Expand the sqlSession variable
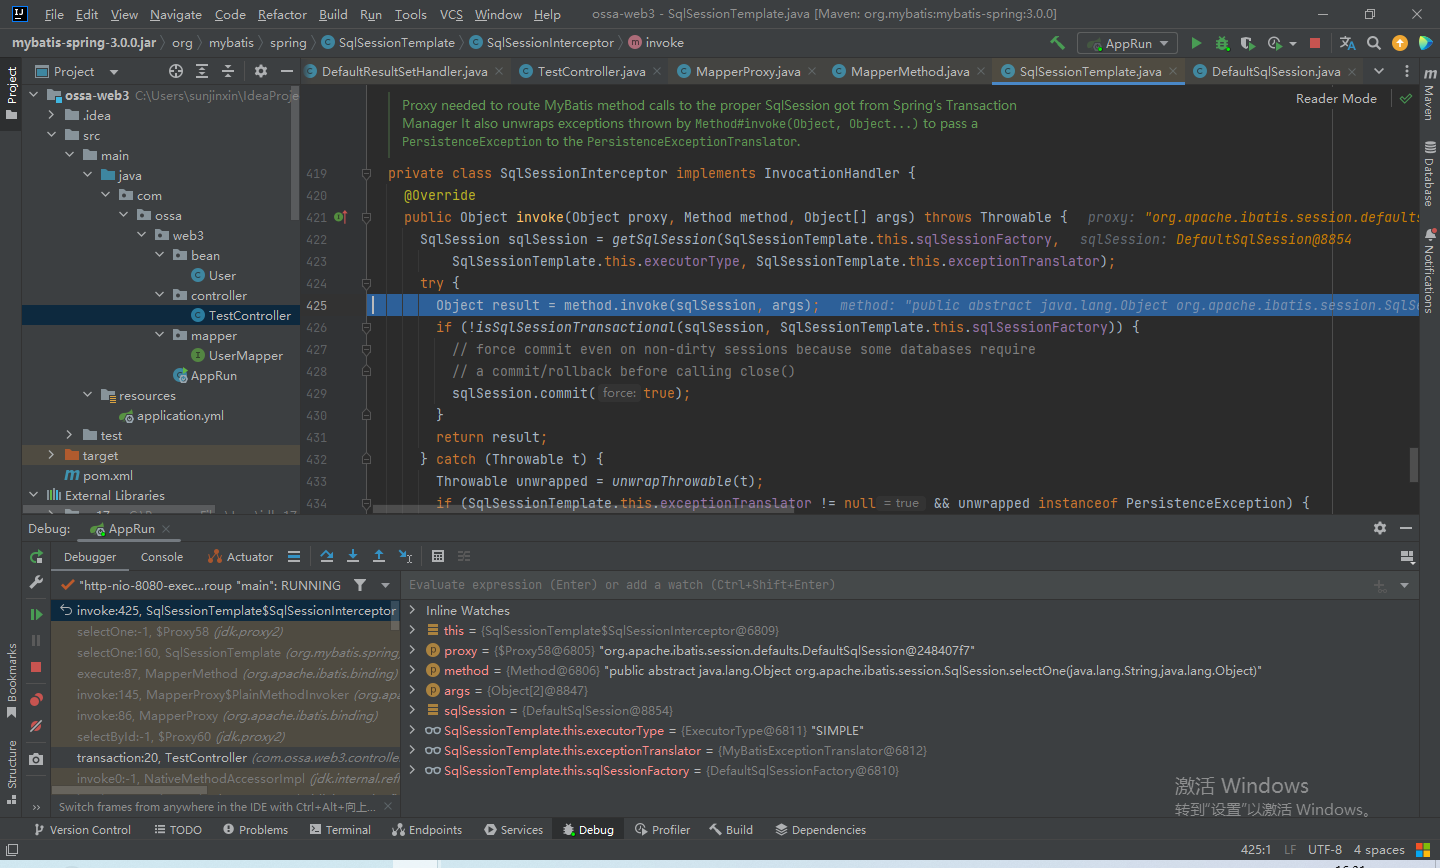 [x=412, y=710]
